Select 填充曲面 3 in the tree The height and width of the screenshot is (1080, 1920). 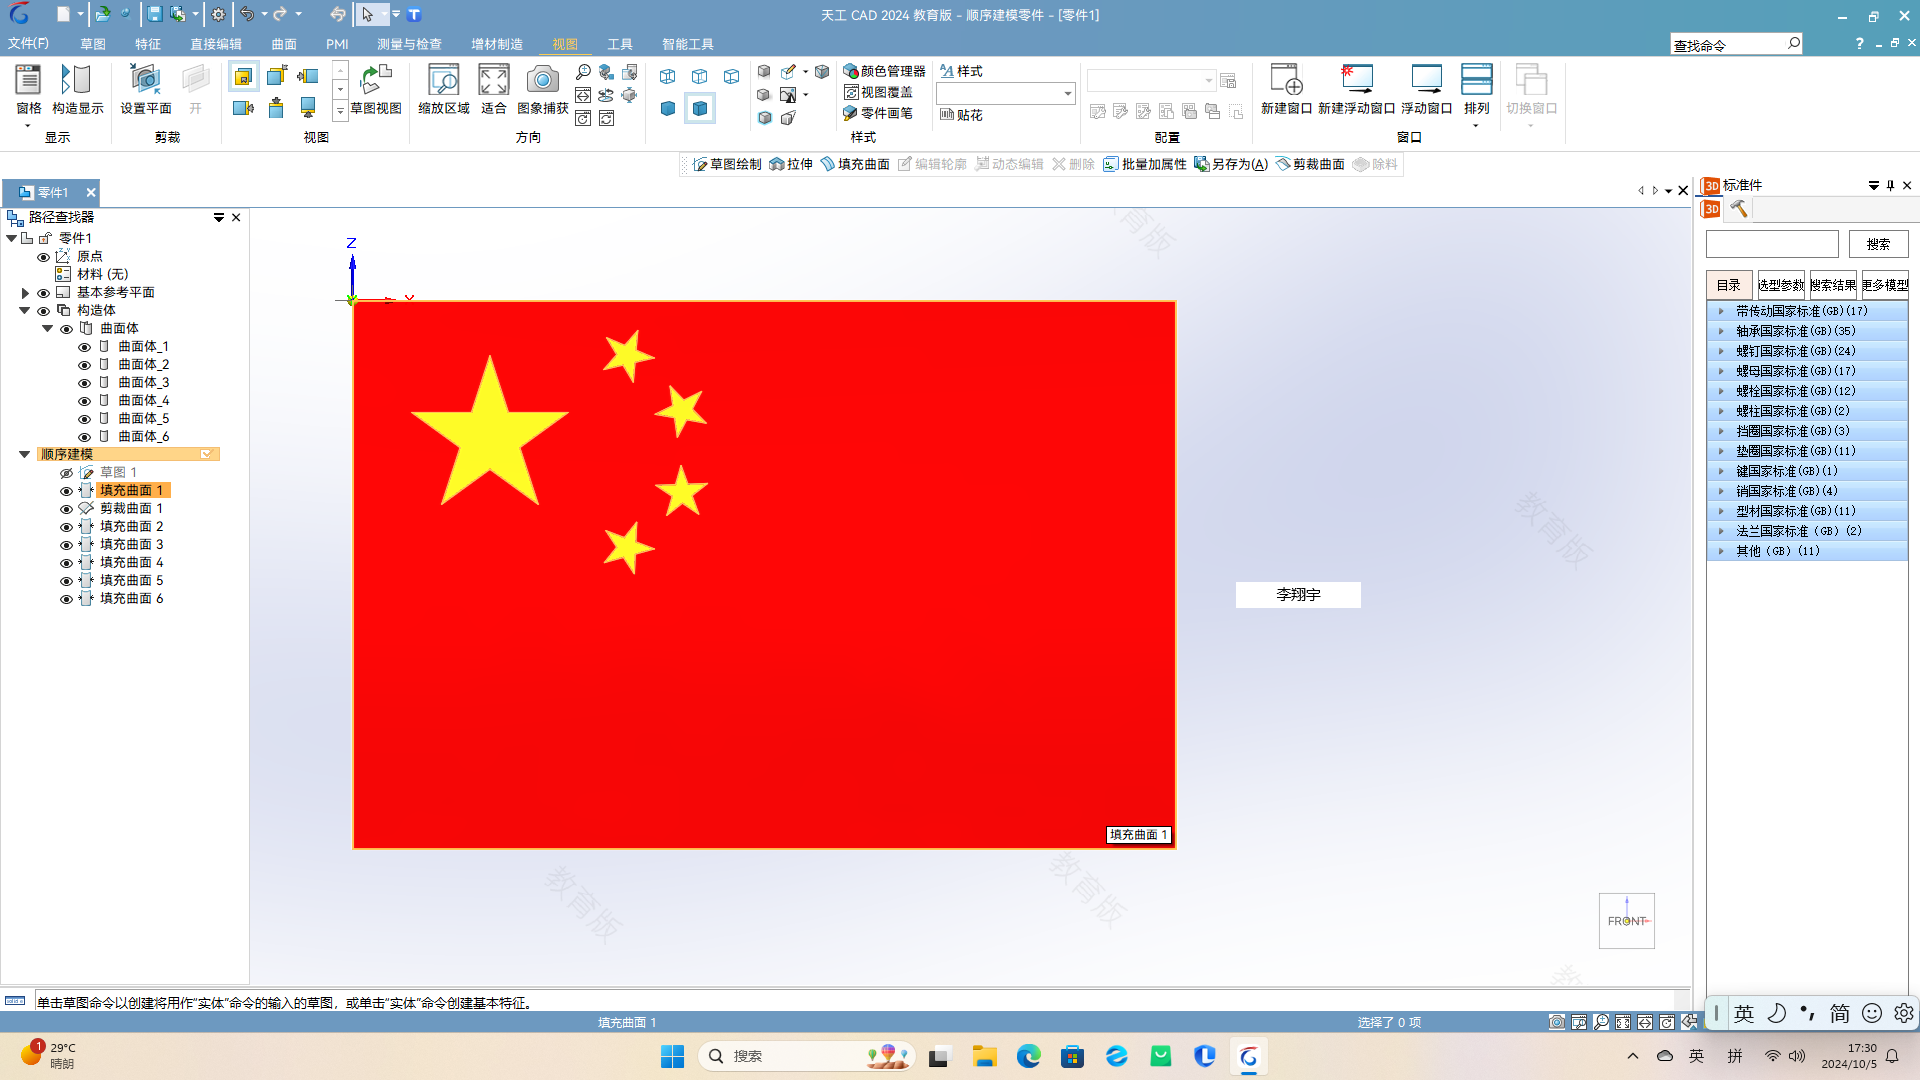pyautogui.click(x=131, y=545)
